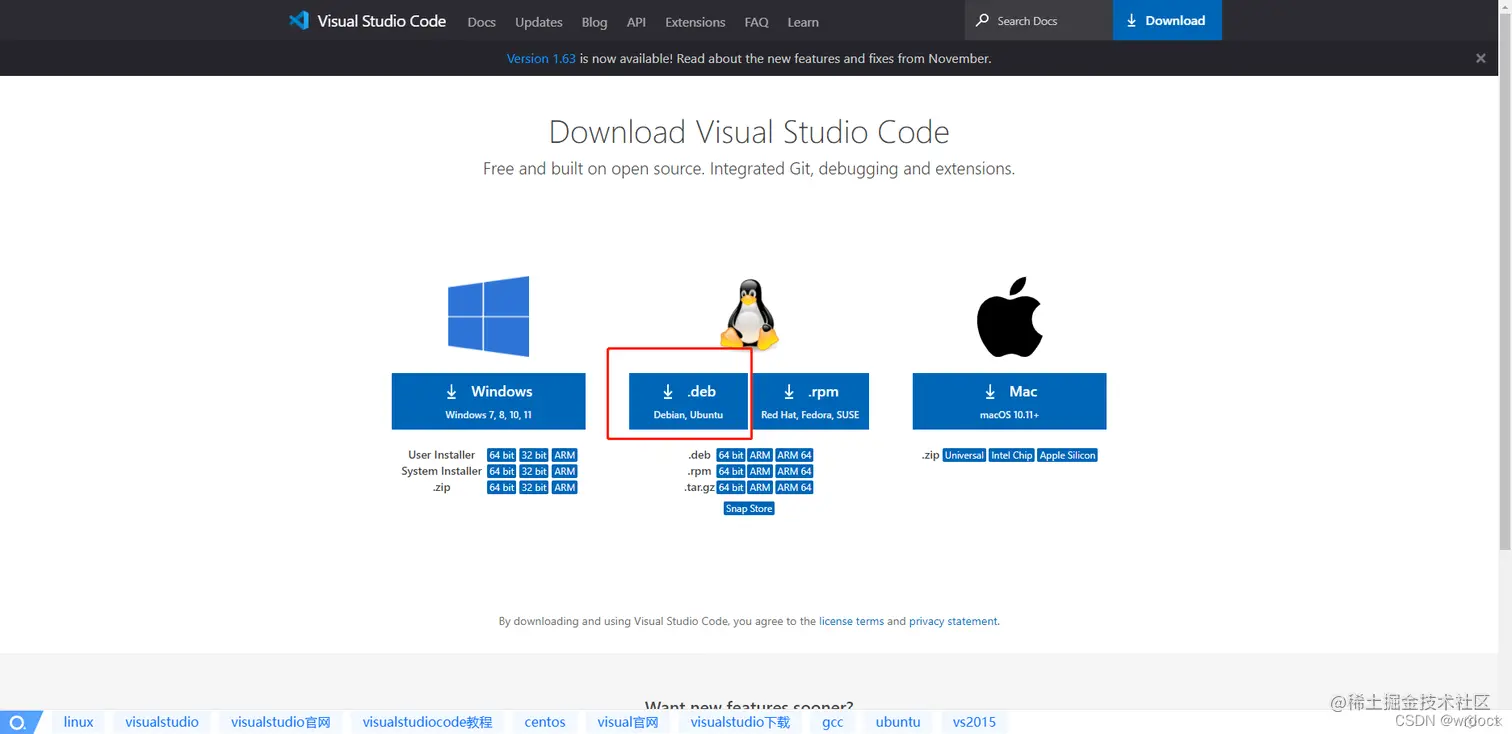Select Linux .tar.gz ARM
1512x734 pixels.
(760, 487)
